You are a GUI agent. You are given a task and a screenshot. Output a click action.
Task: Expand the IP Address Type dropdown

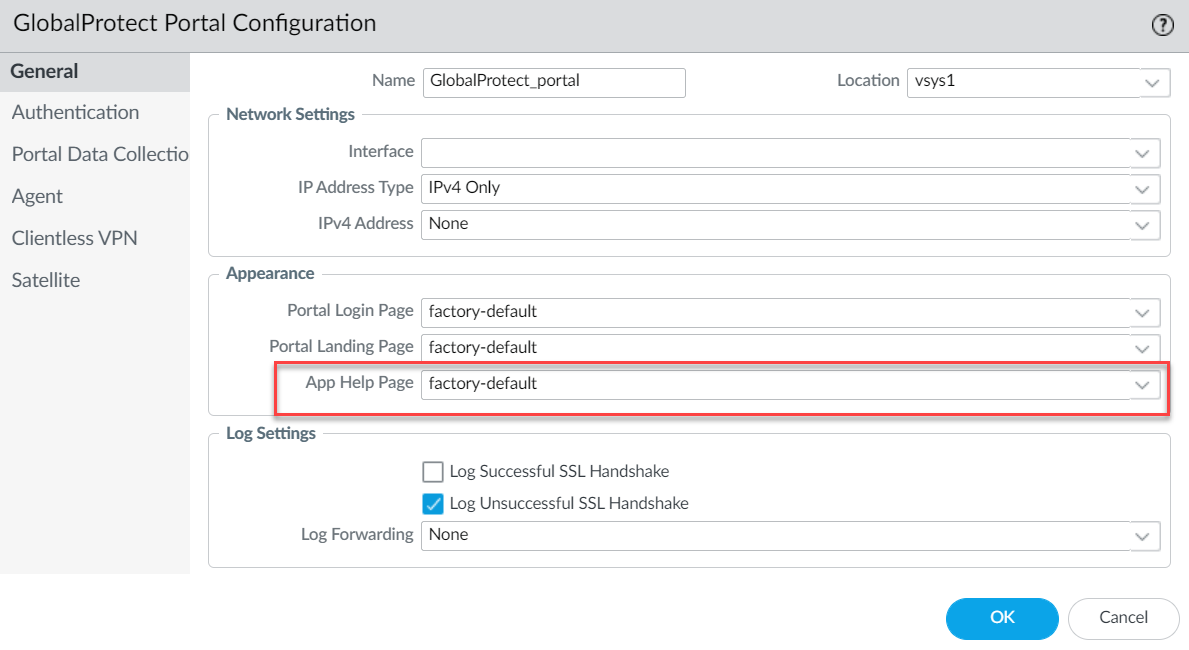(x=1142, y=188)
